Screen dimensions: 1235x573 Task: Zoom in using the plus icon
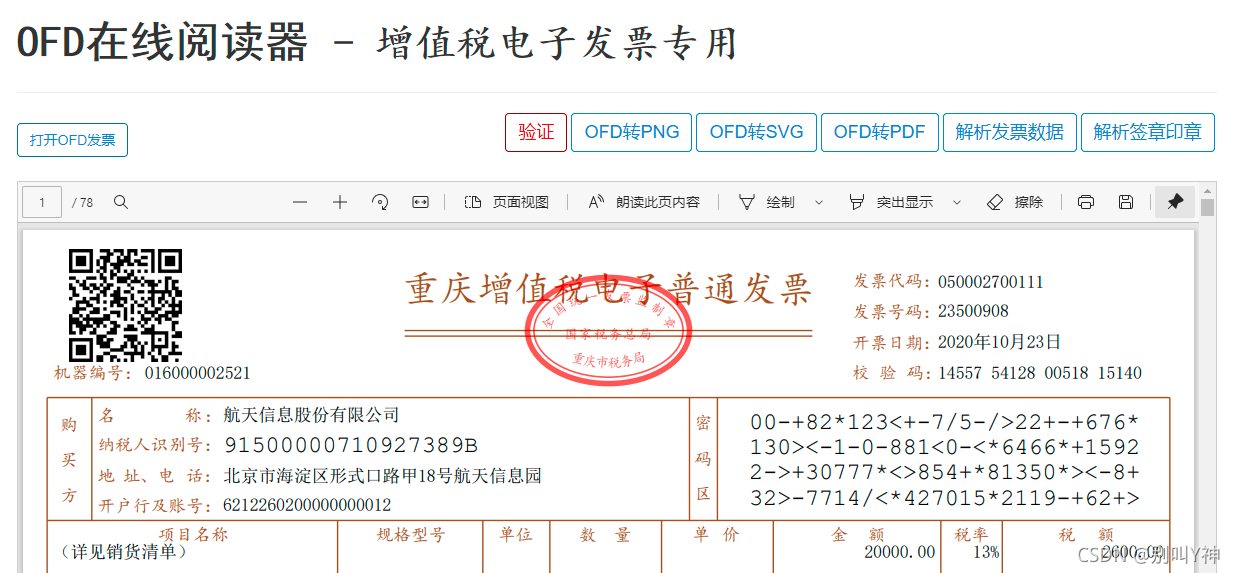(340, 202)
